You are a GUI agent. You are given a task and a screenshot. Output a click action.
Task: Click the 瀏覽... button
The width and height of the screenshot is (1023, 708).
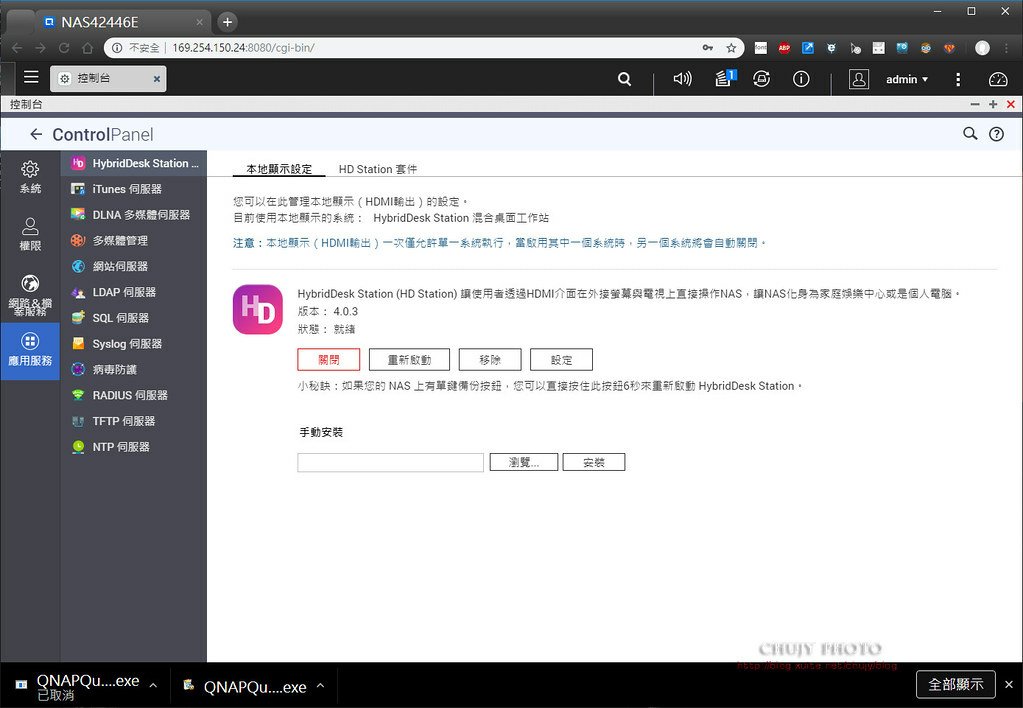tap(524, 462)
